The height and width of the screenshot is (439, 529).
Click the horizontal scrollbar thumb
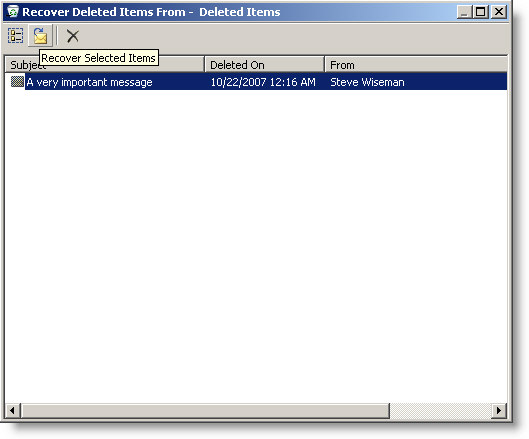(x=205, y=411)
